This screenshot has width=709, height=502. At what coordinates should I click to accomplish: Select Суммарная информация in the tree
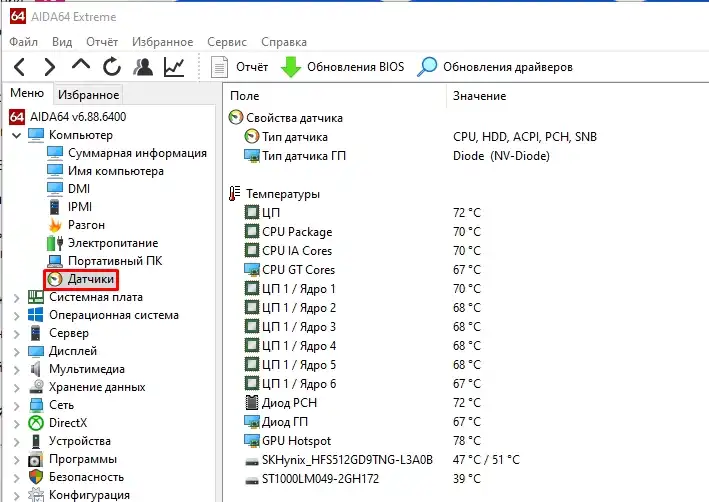(x=137, y=153)
